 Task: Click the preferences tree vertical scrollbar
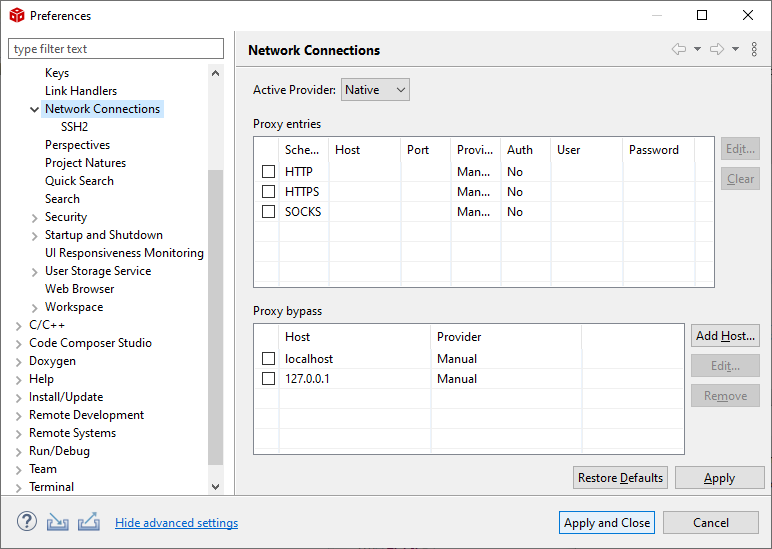[x=216, y=300]
